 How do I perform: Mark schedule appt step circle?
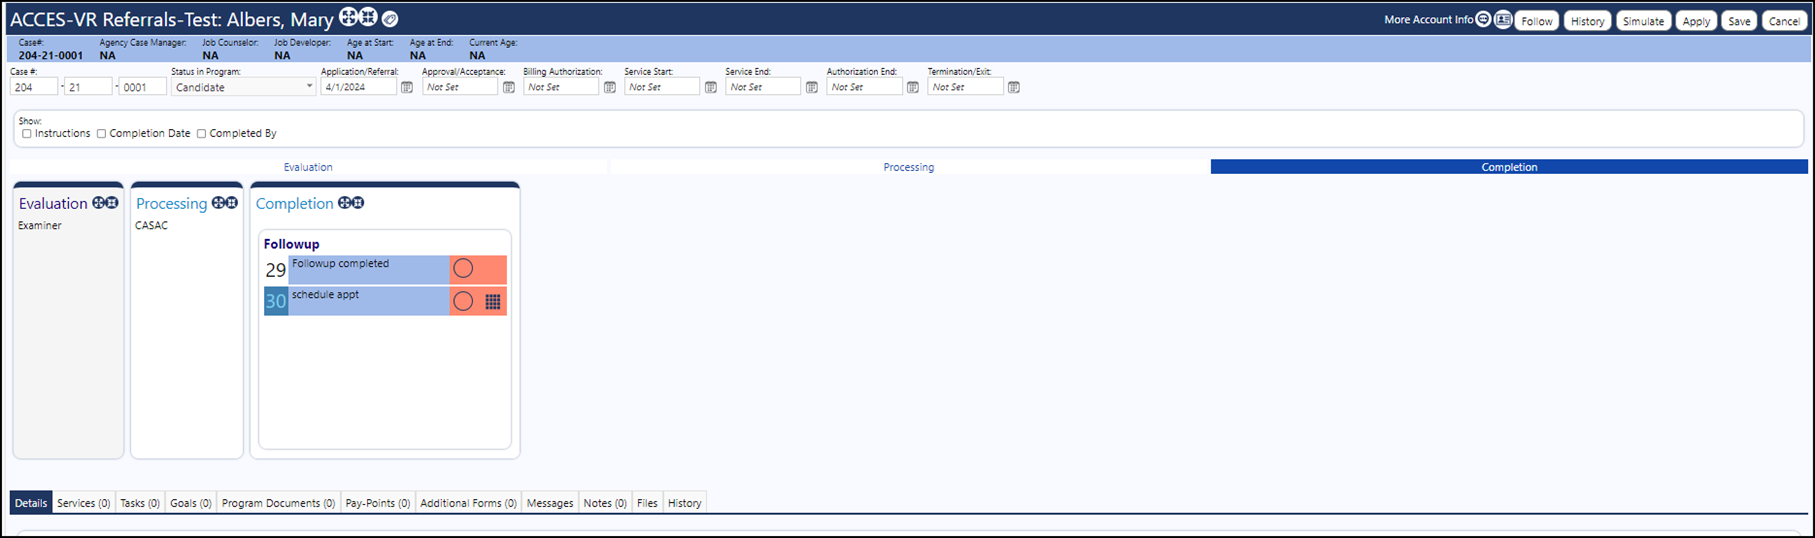point(463,301)
